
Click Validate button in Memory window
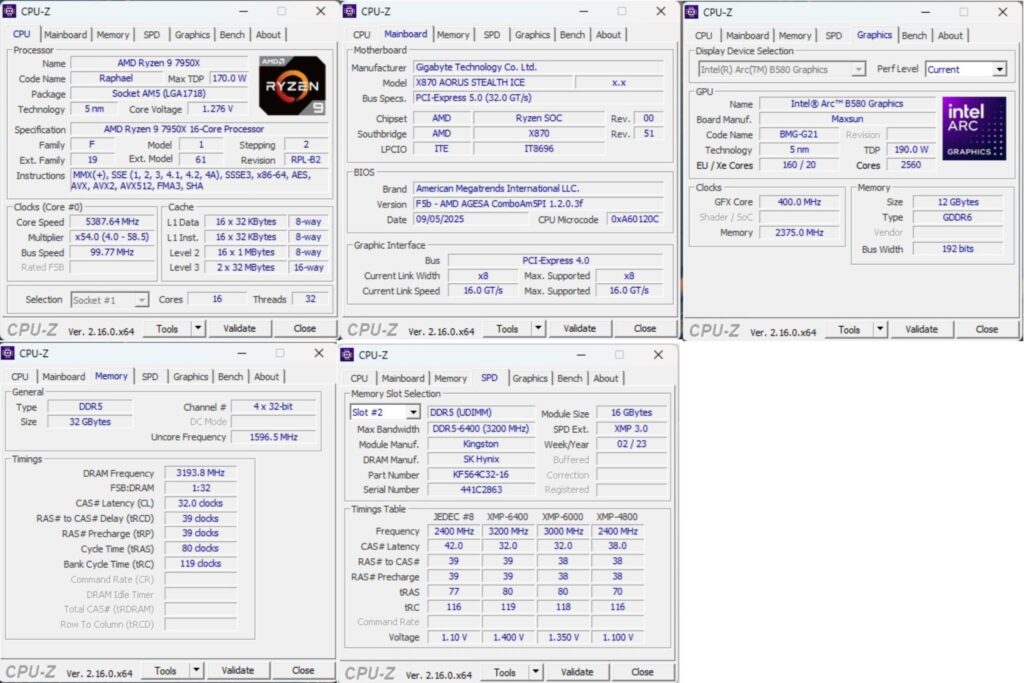237,671
